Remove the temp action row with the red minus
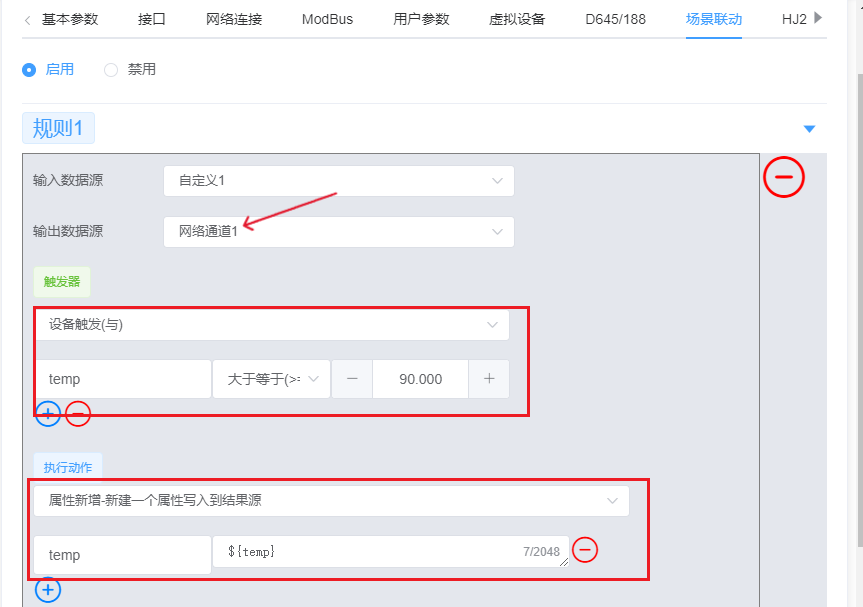The width and height of the screenshot is (863, 607). (585, 550)
